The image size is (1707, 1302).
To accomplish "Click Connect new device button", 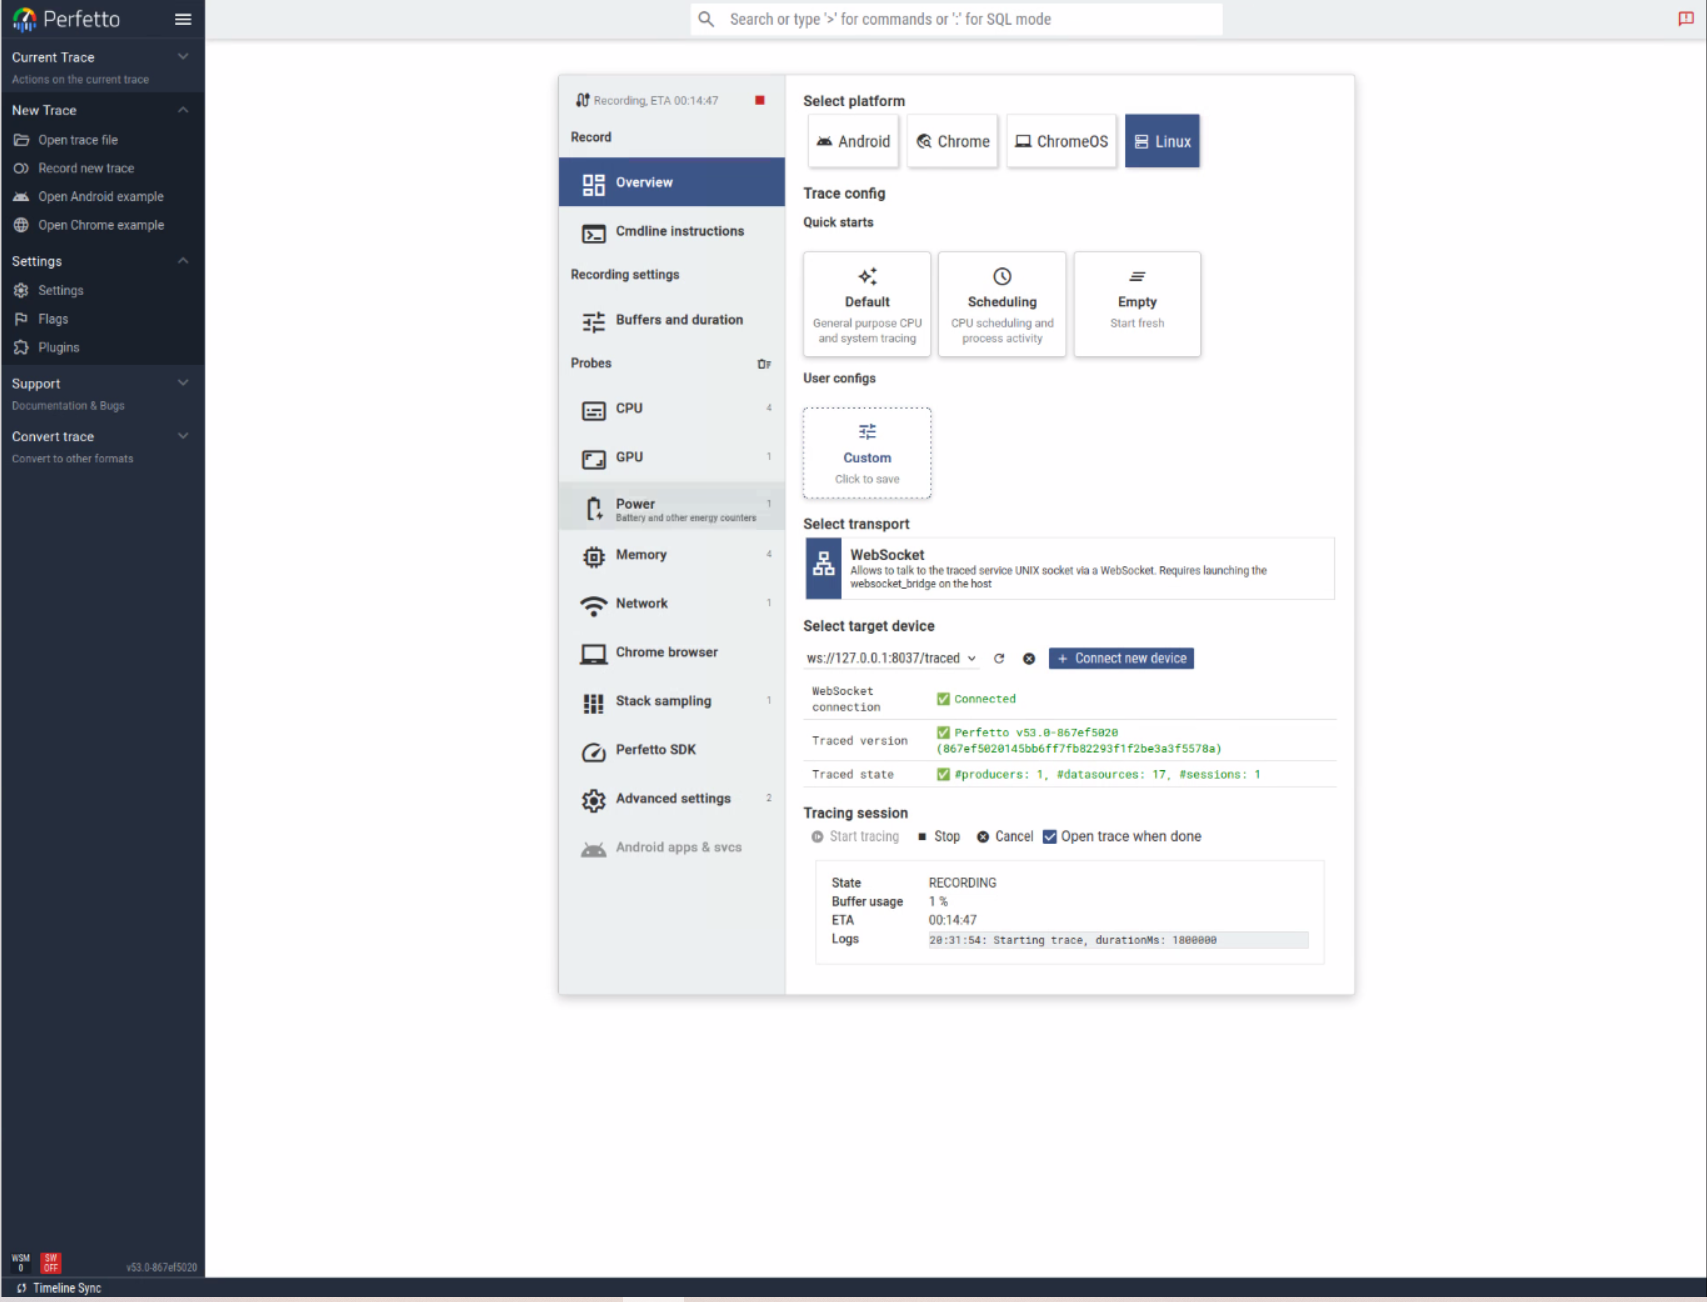I will [1121, 658].
